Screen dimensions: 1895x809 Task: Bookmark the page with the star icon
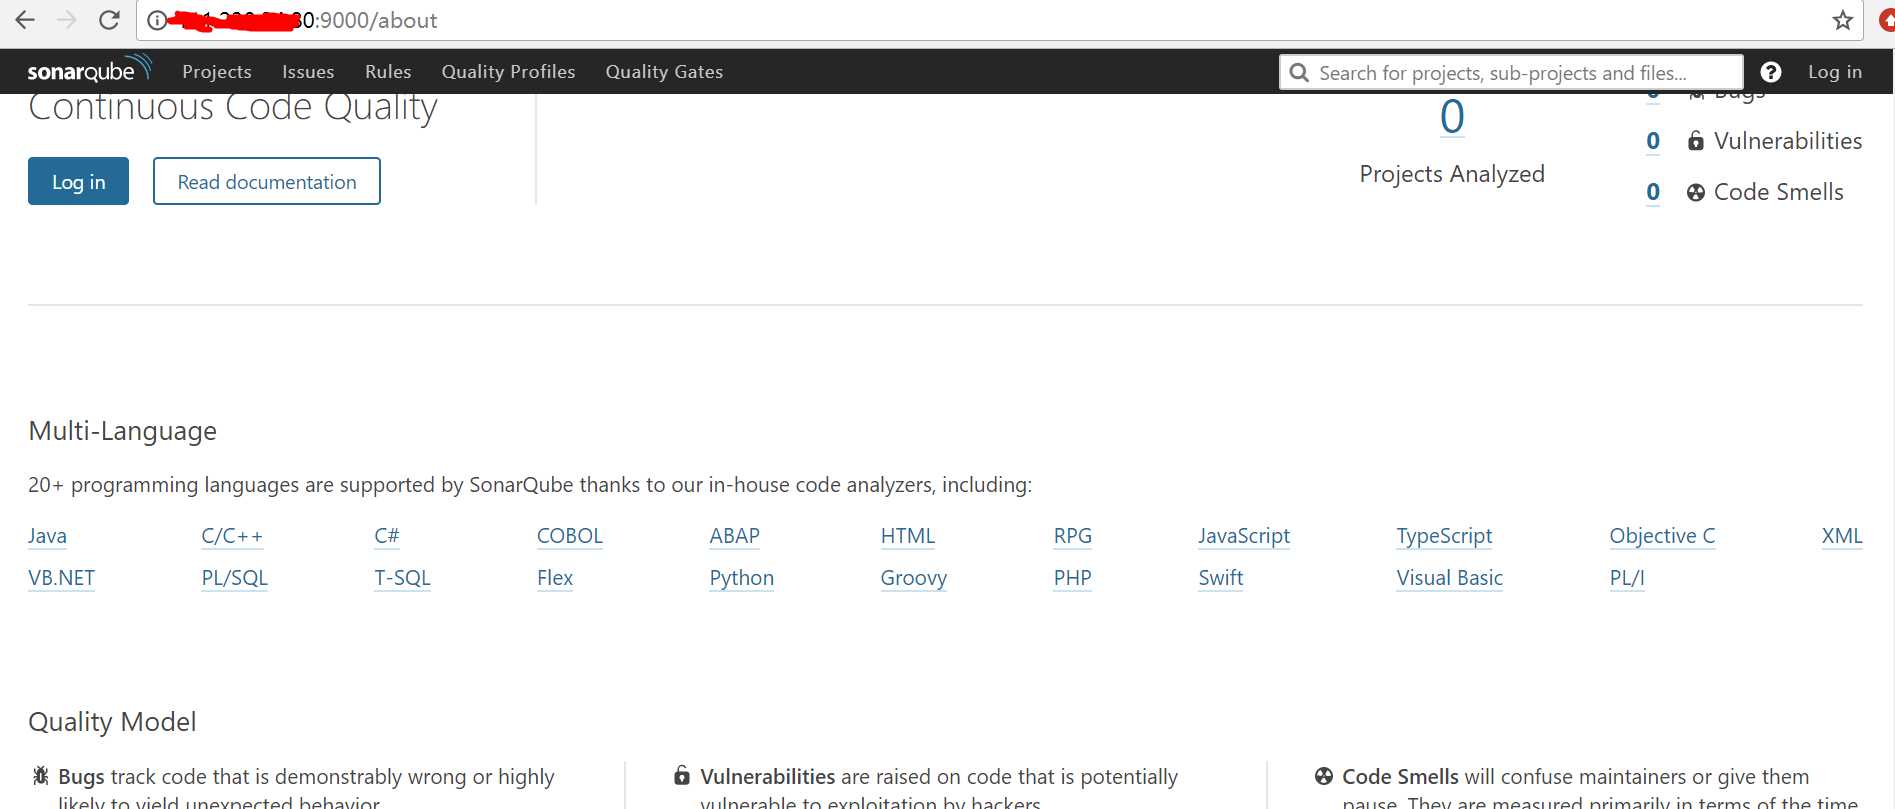(1842, 20)
